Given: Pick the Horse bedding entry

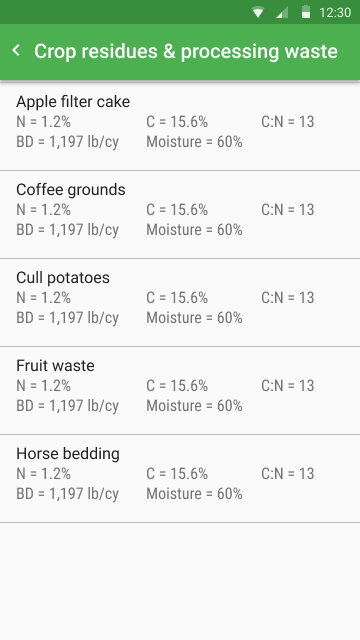Looking at the screenshot, I should pyautogui.click(x=180, y=479).
